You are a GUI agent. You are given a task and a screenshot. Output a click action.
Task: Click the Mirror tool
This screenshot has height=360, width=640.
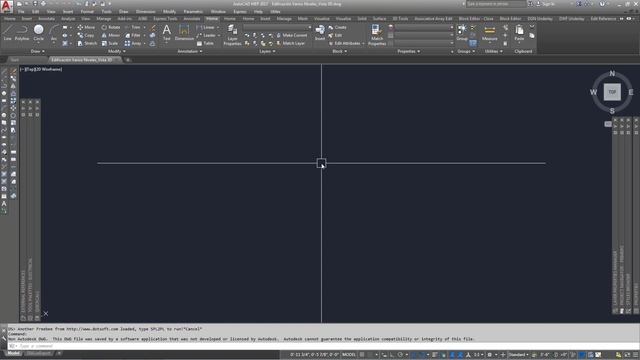(x=111, y=35)
